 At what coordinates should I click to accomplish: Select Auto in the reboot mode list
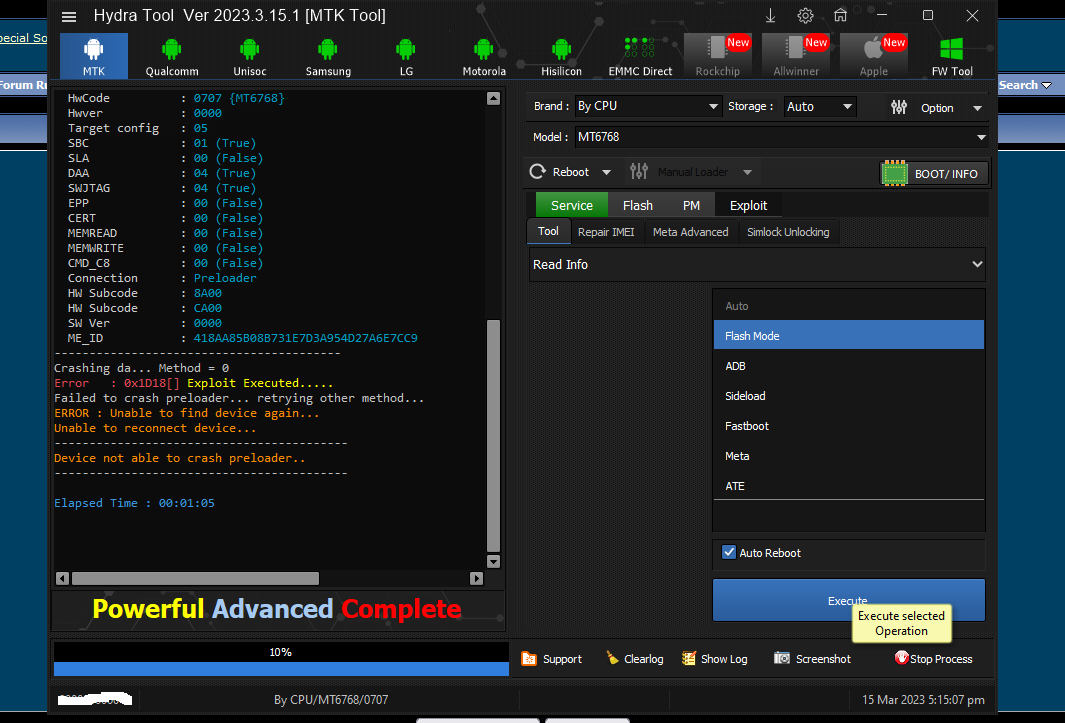pos(848,306)
